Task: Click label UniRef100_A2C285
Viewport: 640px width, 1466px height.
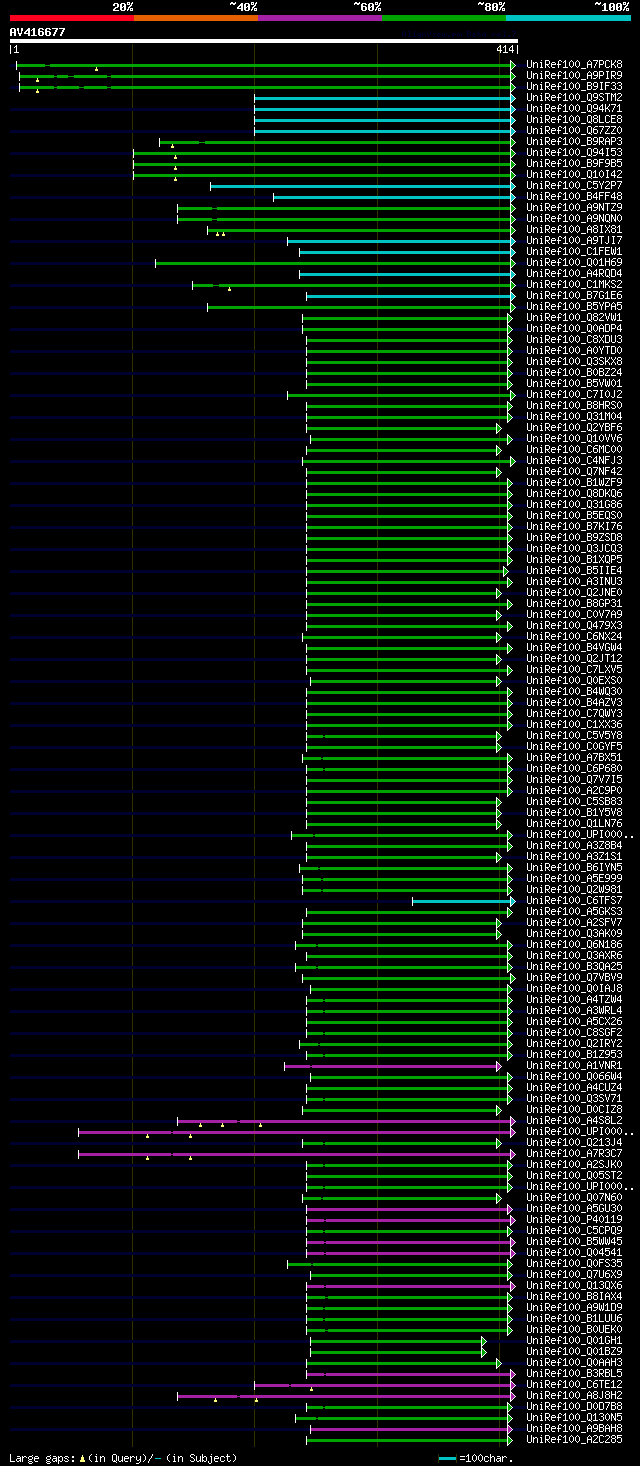Action: 574,1439
